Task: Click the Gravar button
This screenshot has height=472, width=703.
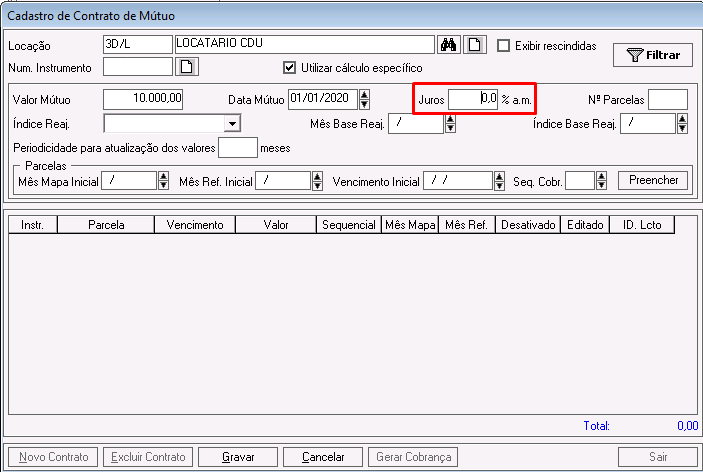Action: point(238,457)
